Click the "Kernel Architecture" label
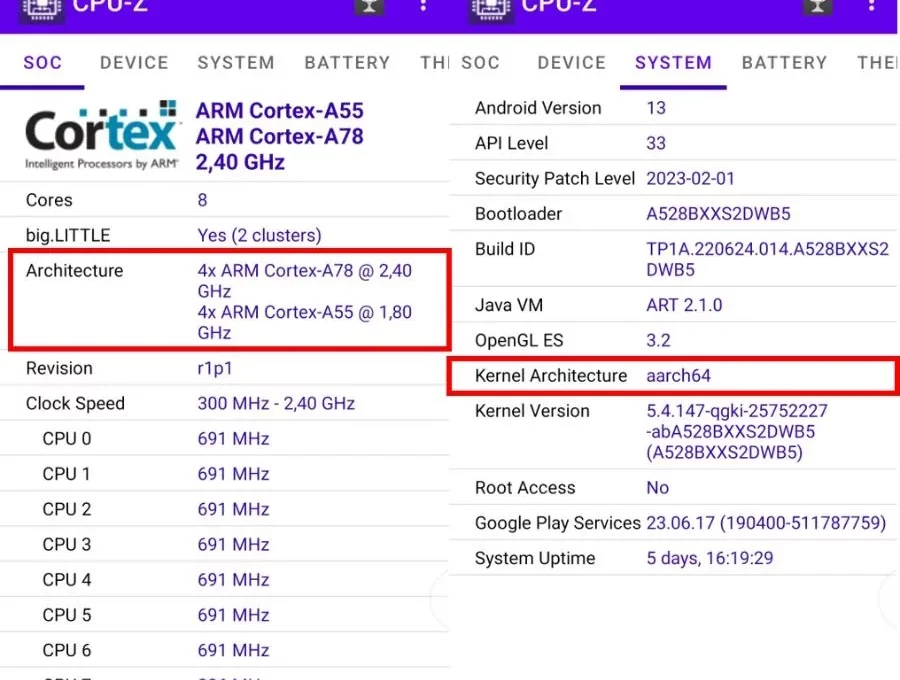Image resolution: width=900 pixels, height=680 pixels. click(x=551, y=375)
